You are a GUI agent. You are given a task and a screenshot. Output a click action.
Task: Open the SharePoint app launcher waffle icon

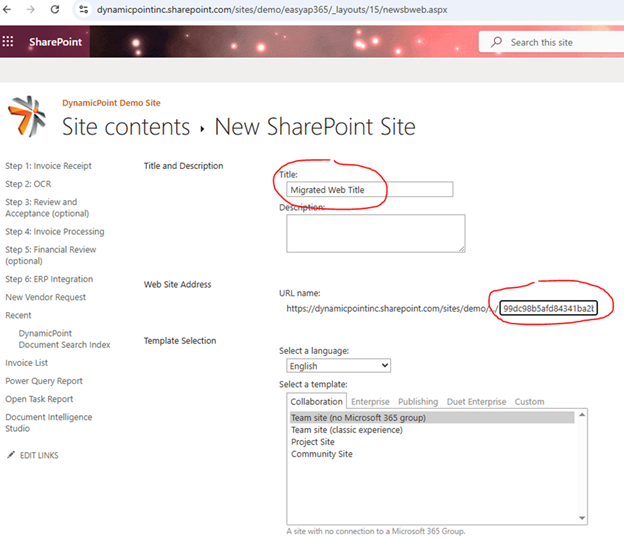[8, 41]
